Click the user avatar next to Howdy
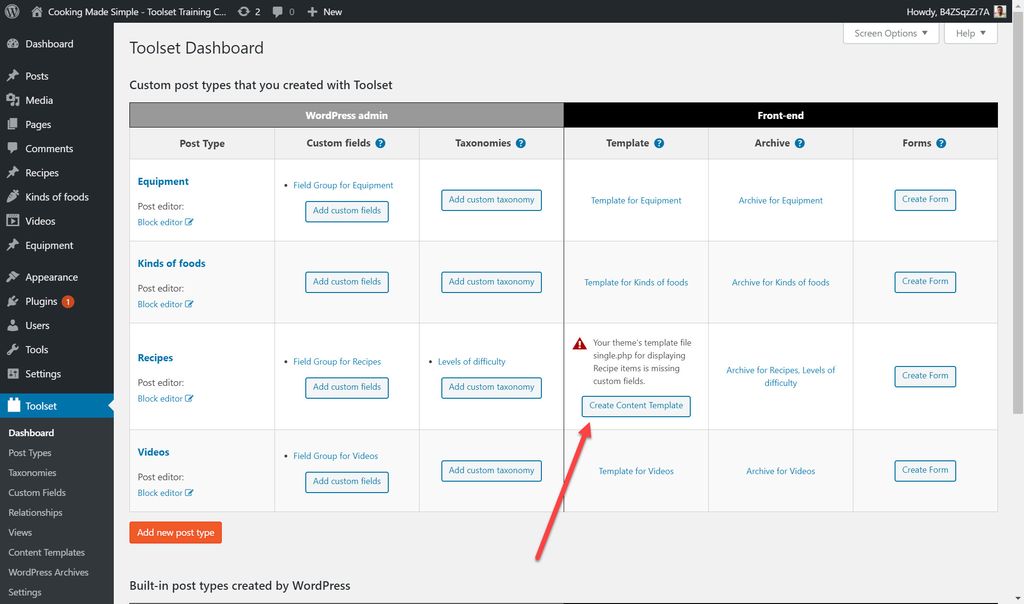The width and height of the screenshot is (1024, 604). click(x=1000, y=11)
